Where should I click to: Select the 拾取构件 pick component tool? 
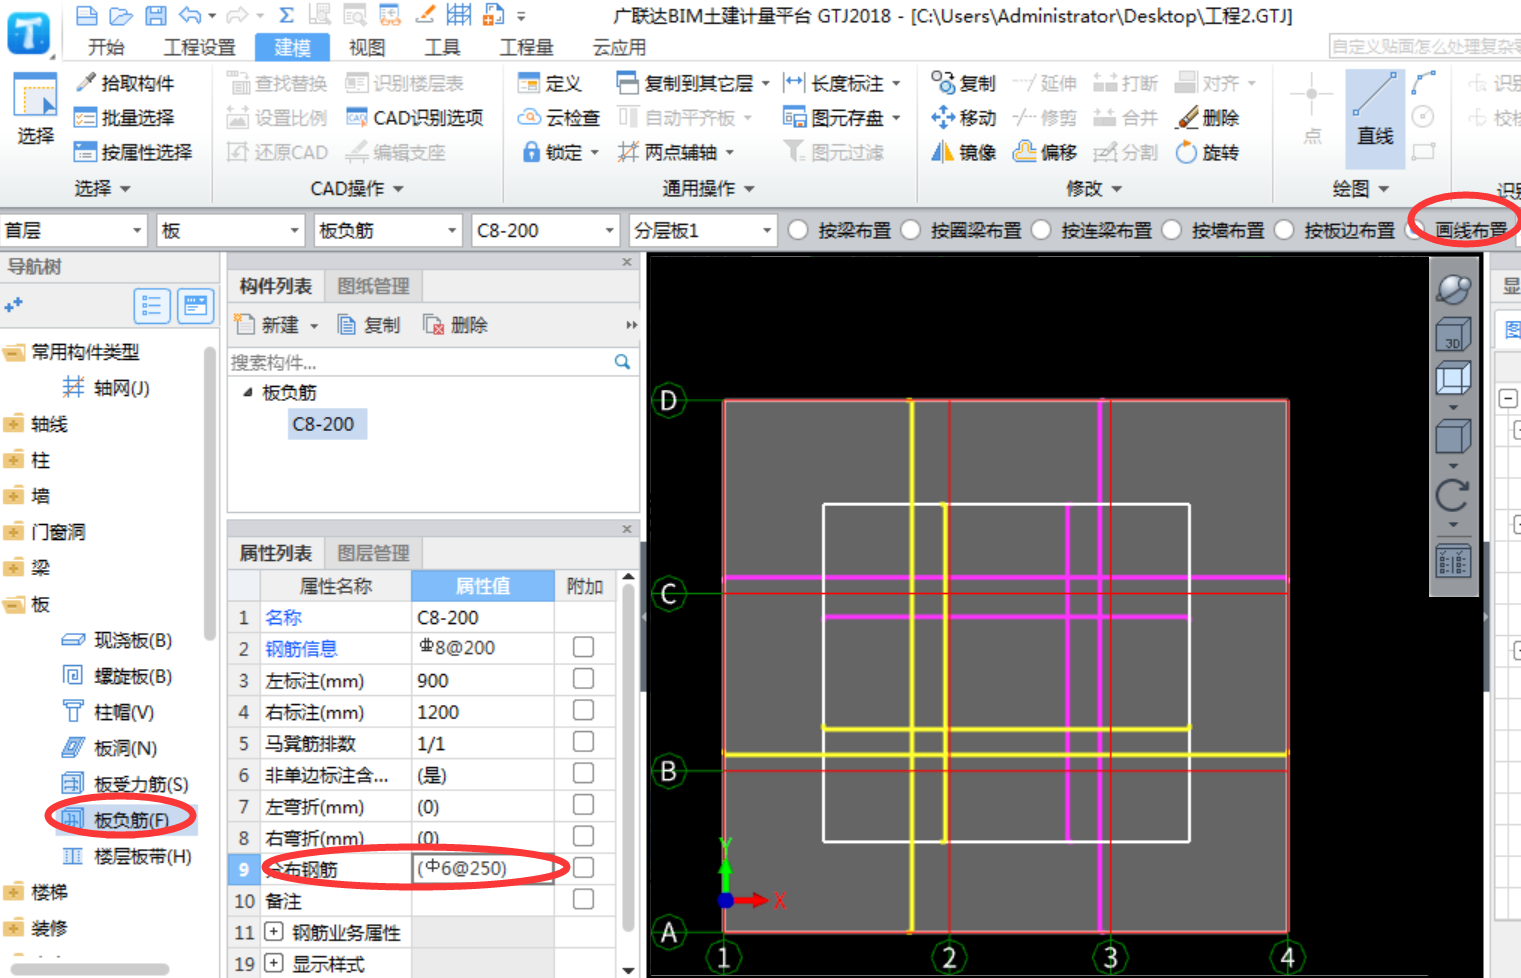coord(125,83)
